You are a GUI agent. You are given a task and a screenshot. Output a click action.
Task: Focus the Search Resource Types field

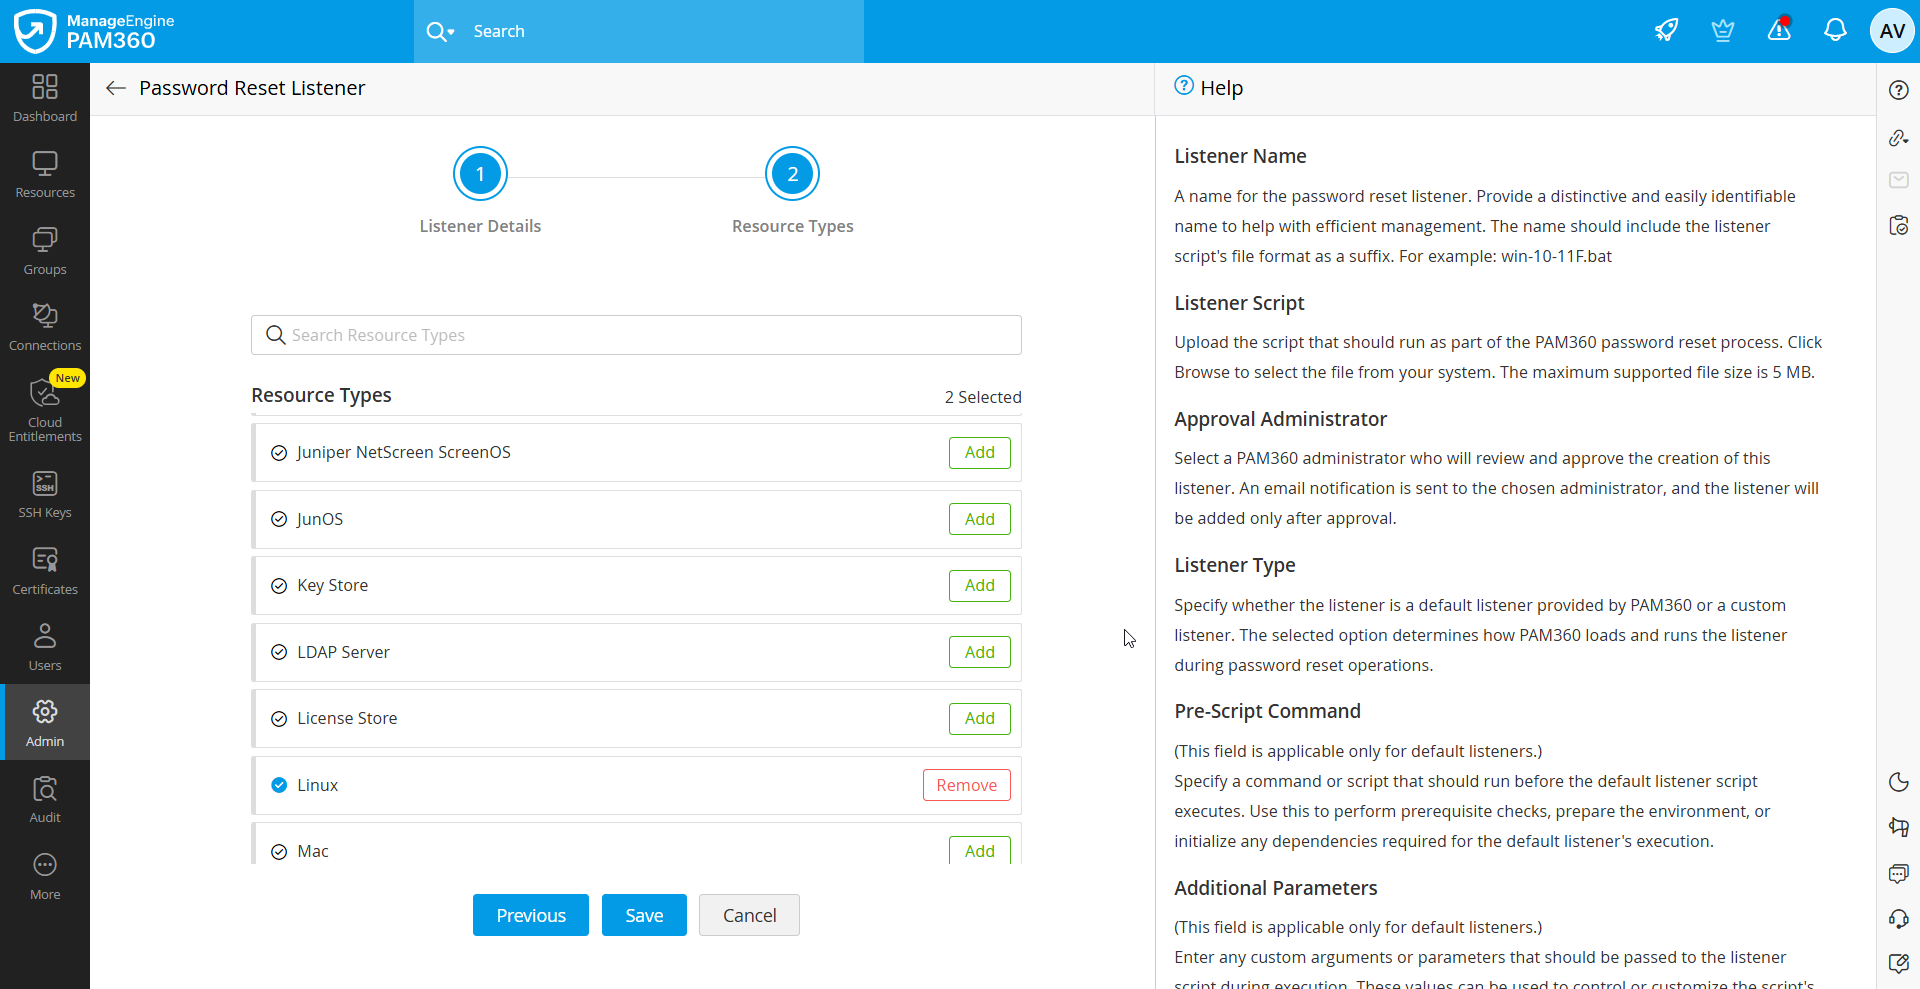coord(636,335)
